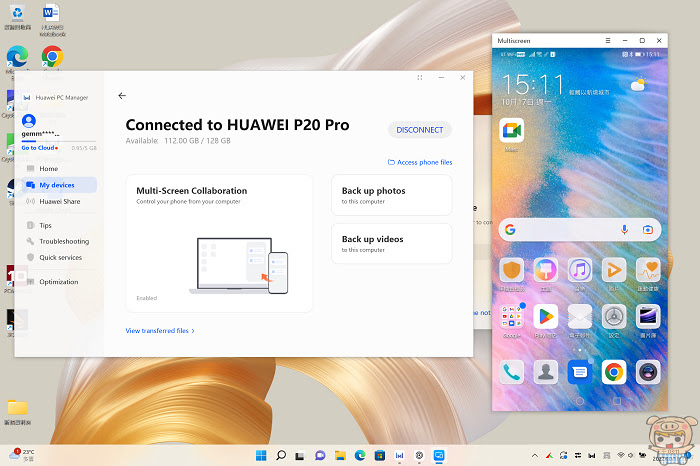Open Chrome in the phone dock
The image size is (700, 466).
(x=614, y=372)
